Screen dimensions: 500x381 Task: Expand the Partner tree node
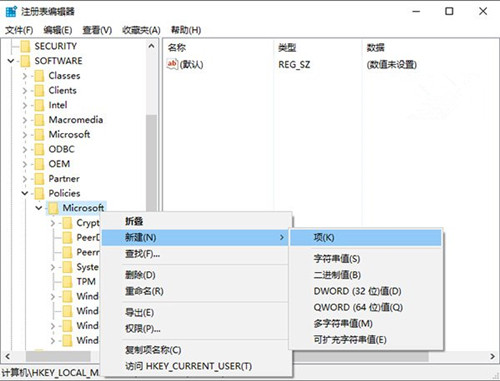(x=25, y=179)
